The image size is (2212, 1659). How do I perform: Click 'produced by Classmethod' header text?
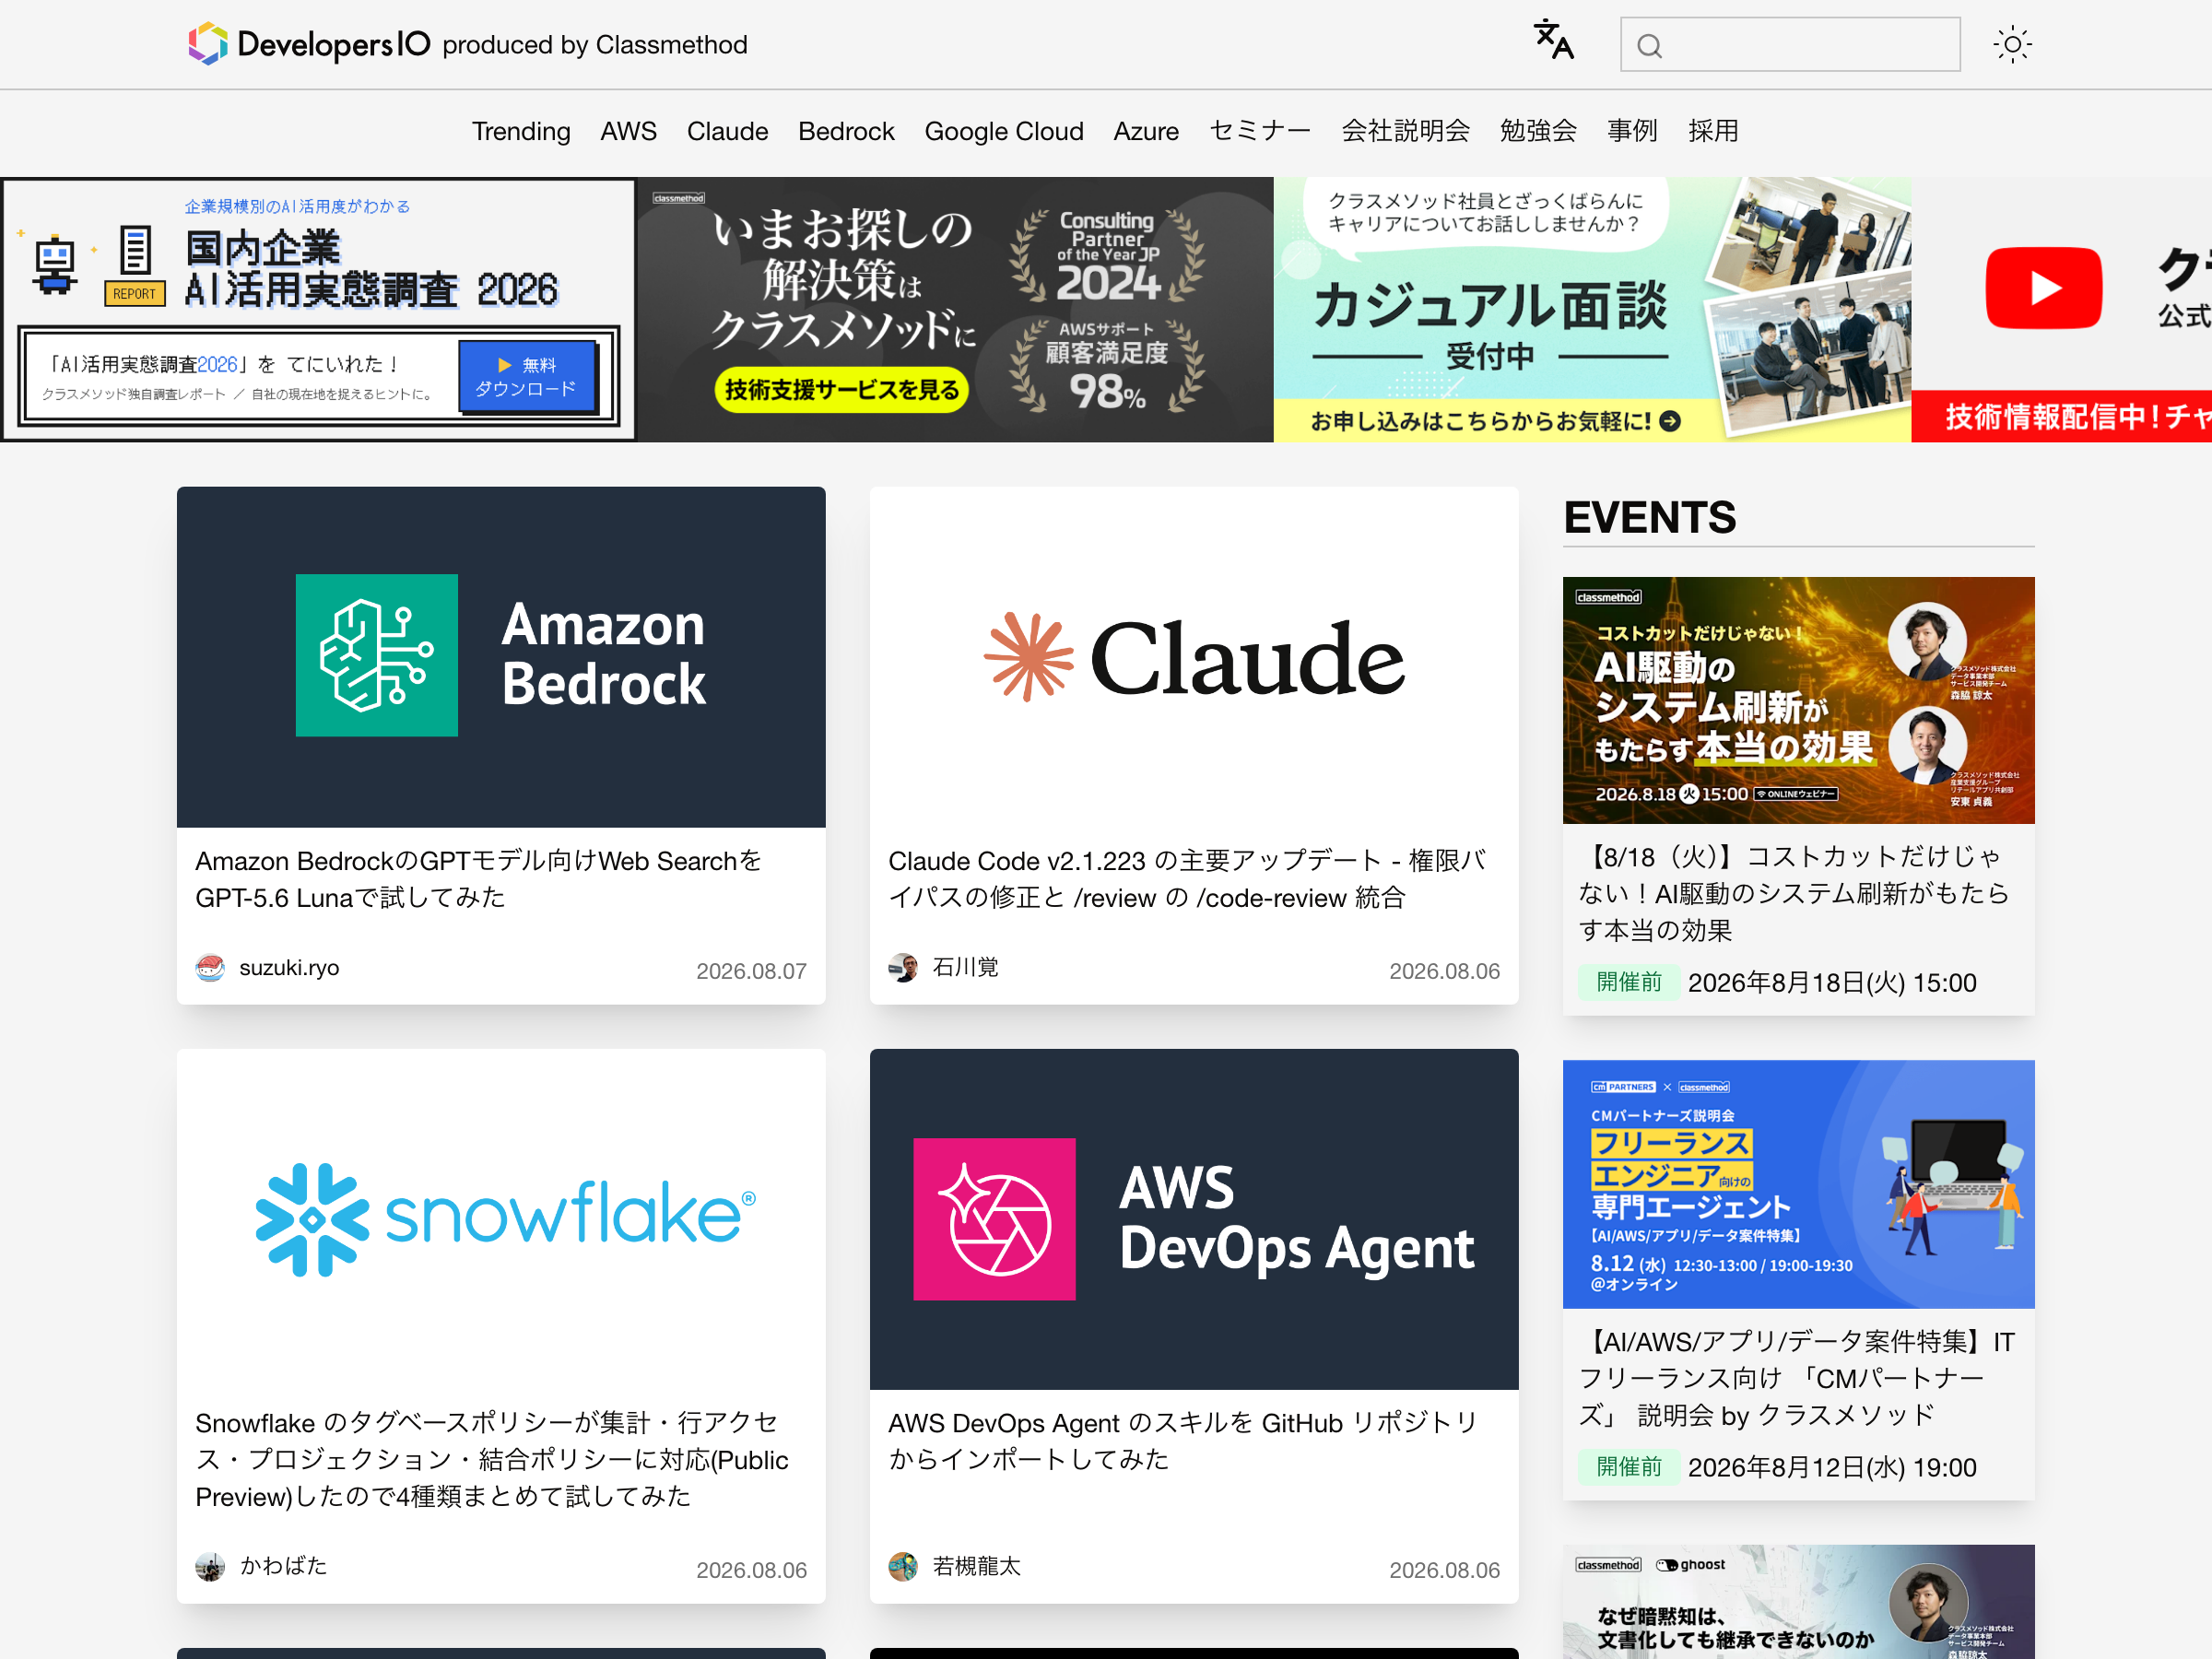click(595, 45)
